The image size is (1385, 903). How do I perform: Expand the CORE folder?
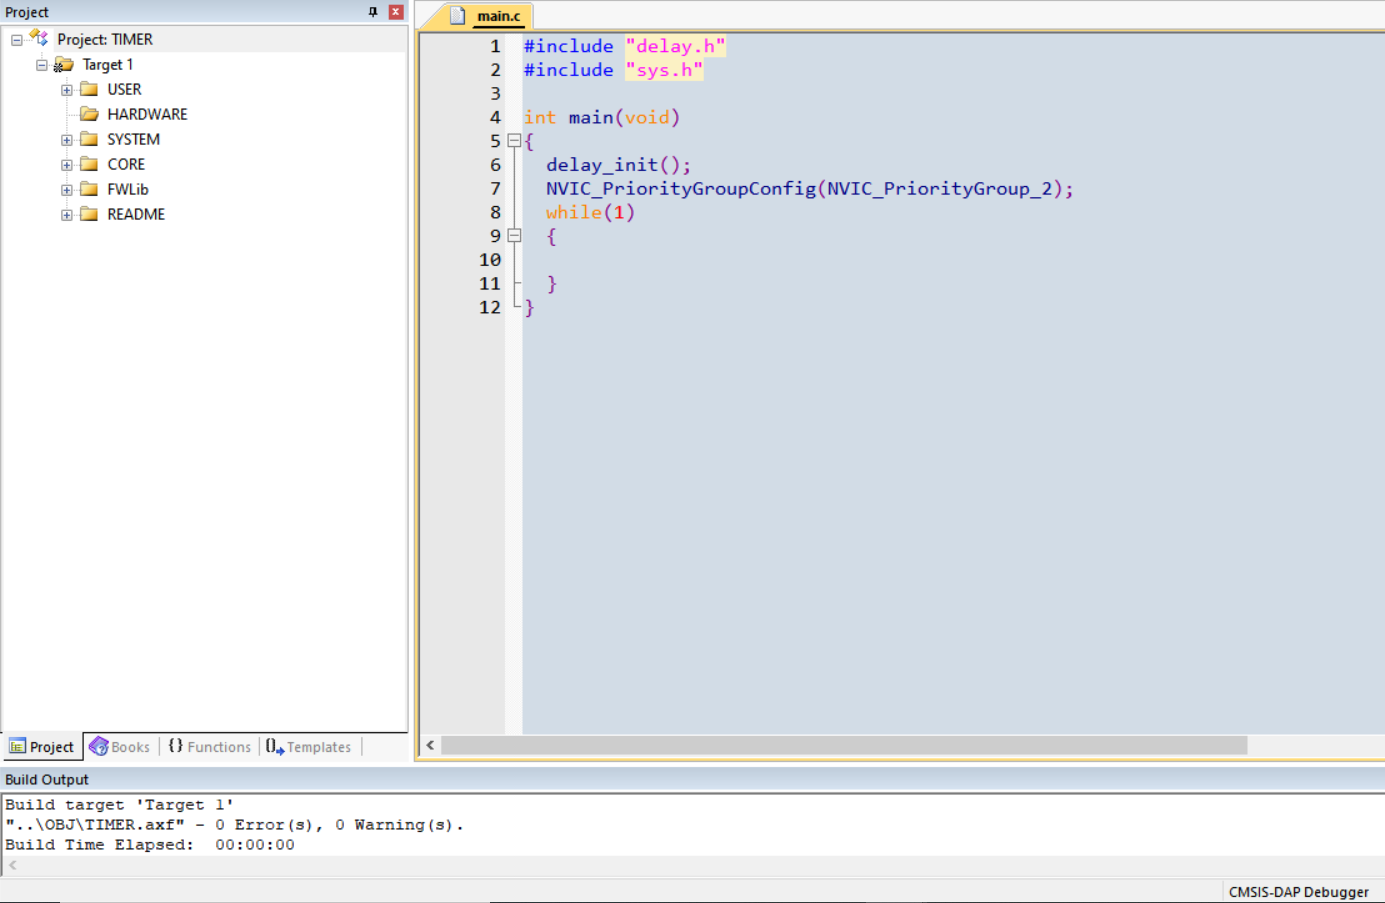67,165
